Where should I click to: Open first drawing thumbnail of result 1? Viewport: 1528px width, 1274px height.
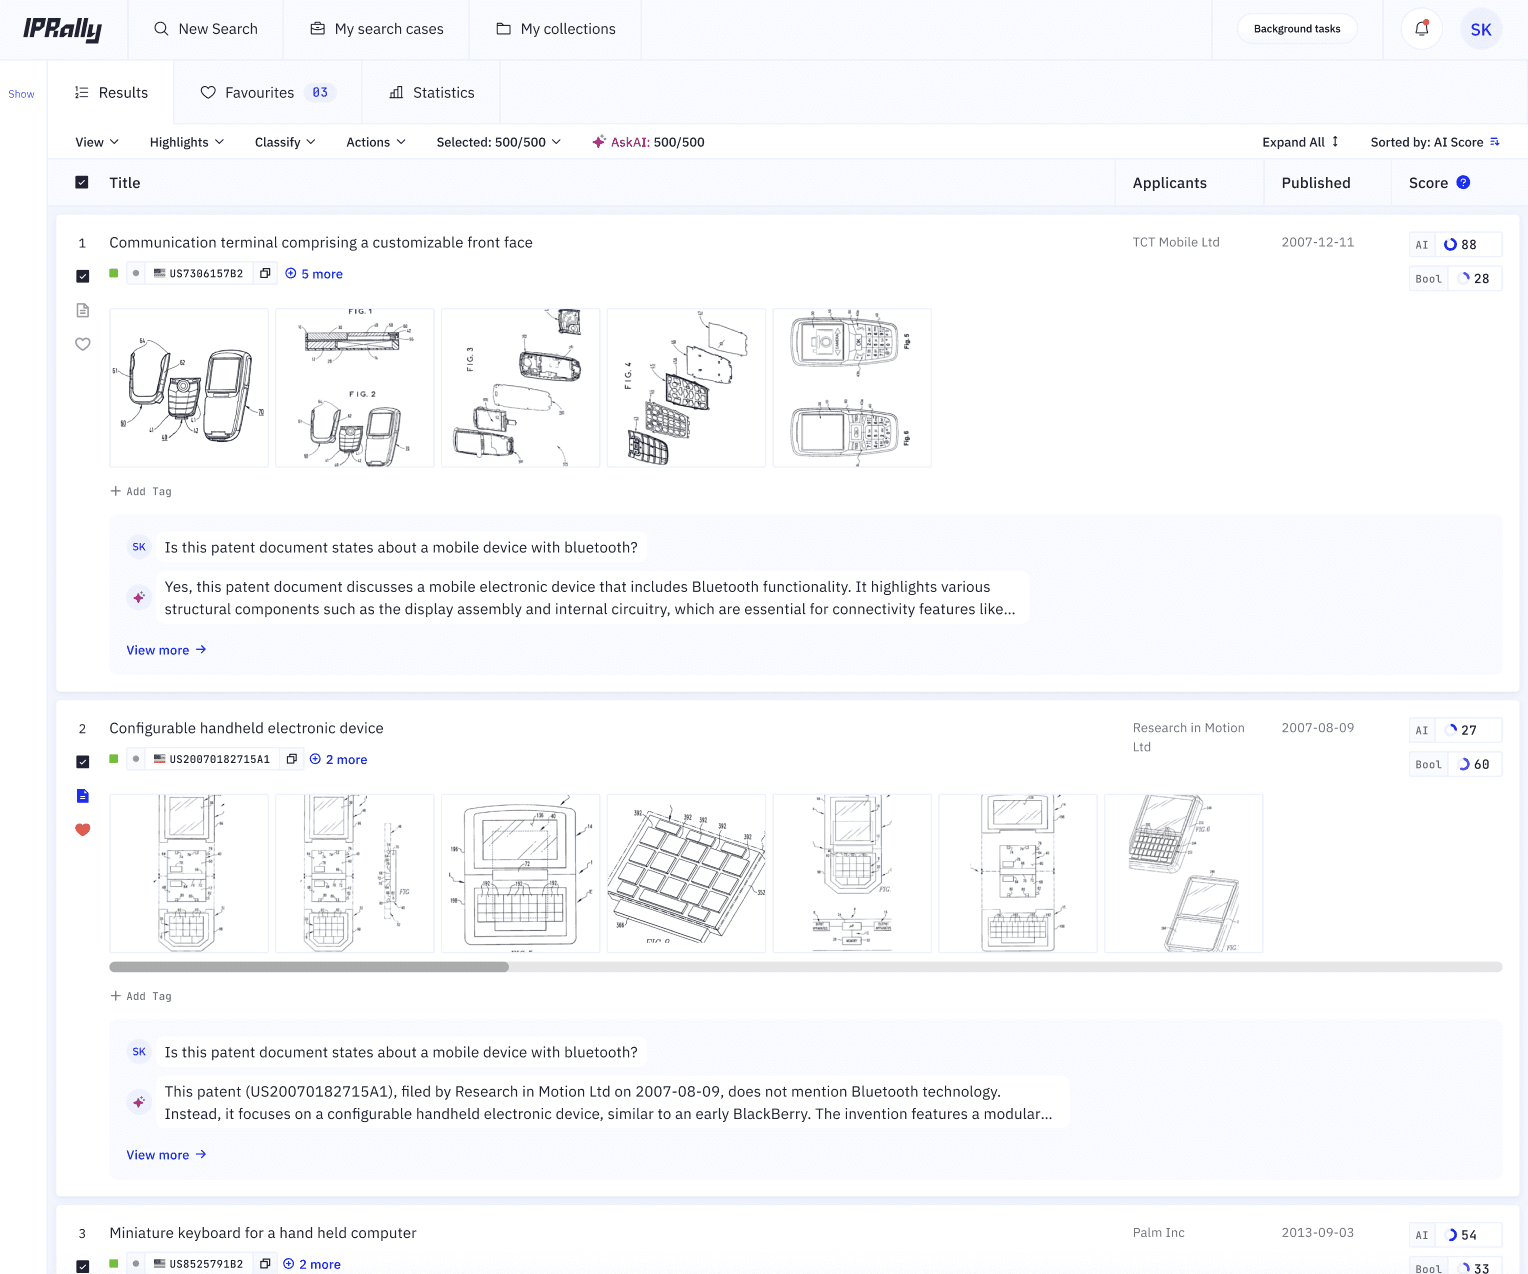tap(189, 388)
